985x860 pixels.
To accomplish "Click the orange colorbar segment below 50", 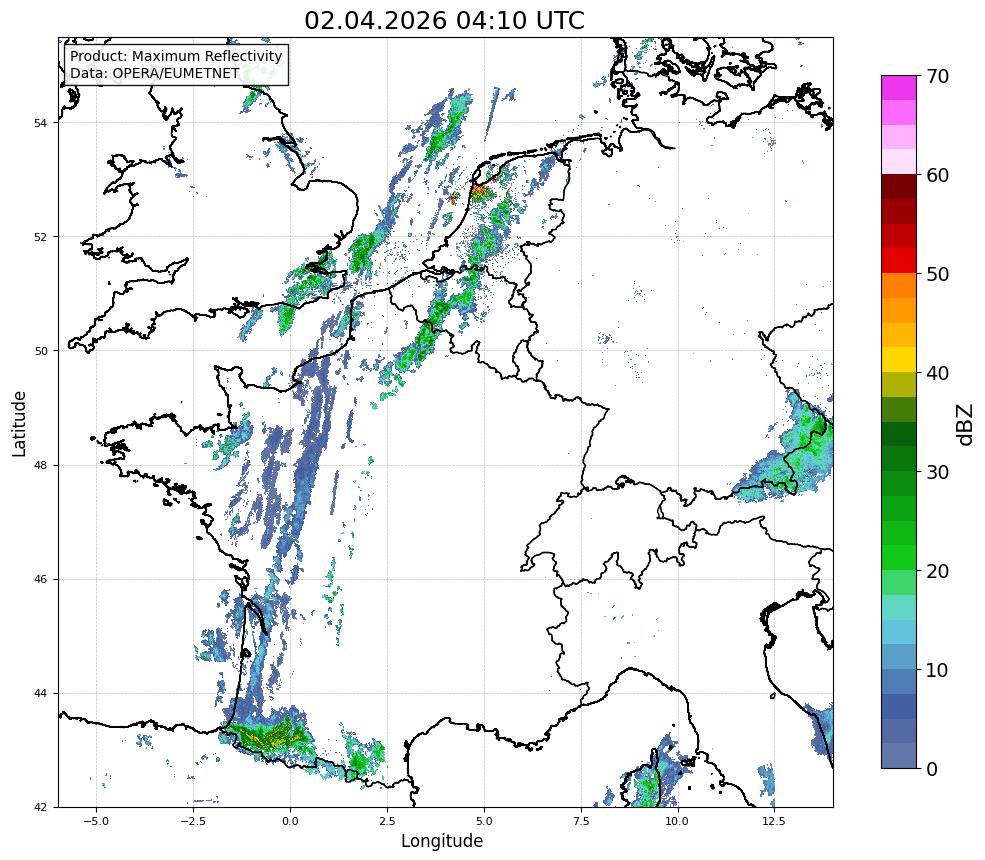I will pos(899,286).
